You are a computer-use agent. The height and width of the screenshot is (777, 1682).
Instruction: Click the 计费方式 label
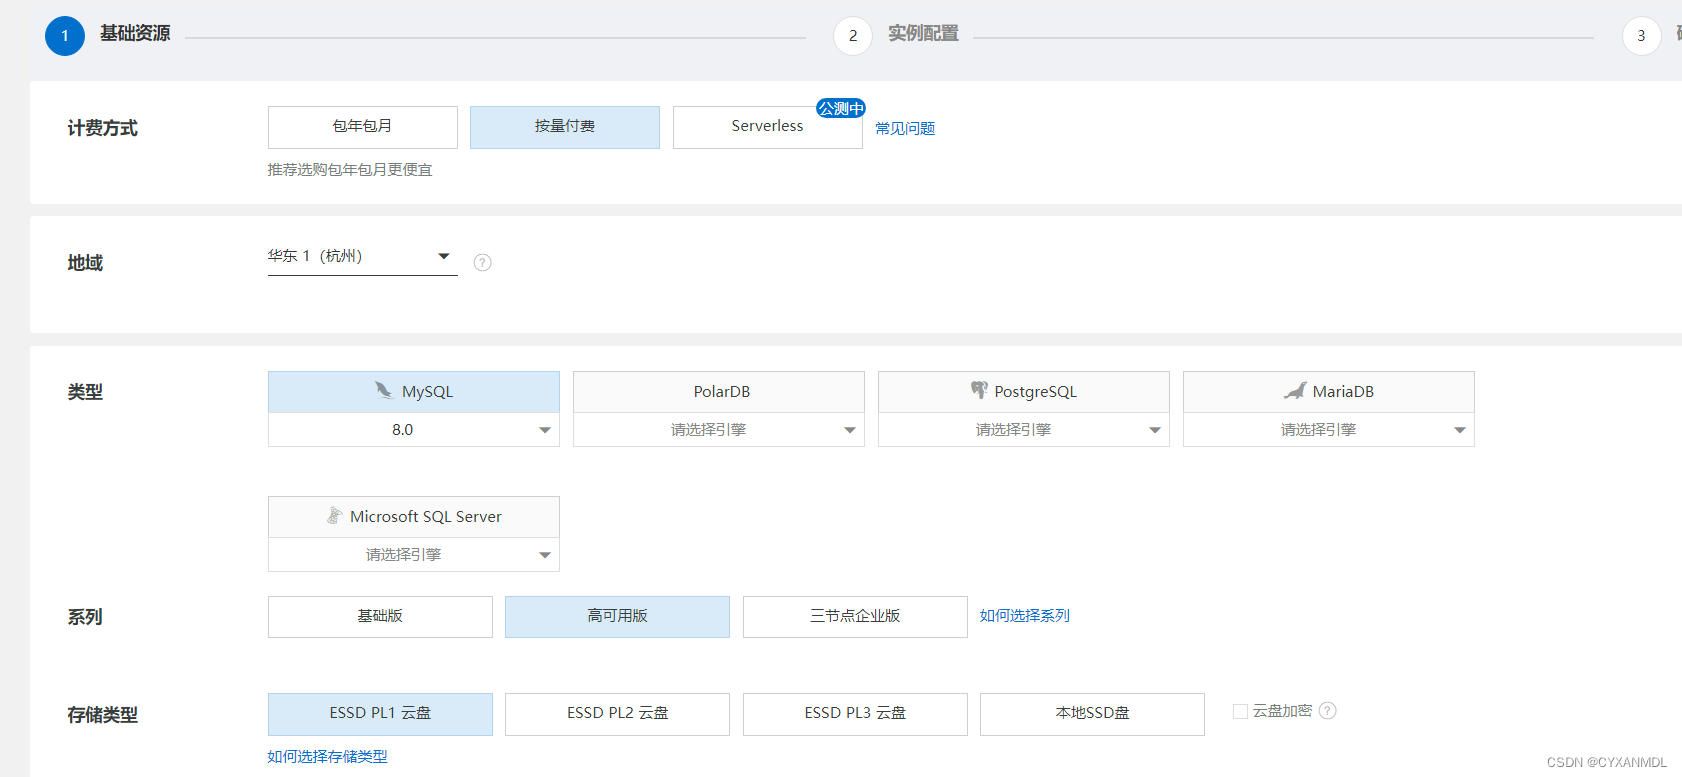pos(102,128)
